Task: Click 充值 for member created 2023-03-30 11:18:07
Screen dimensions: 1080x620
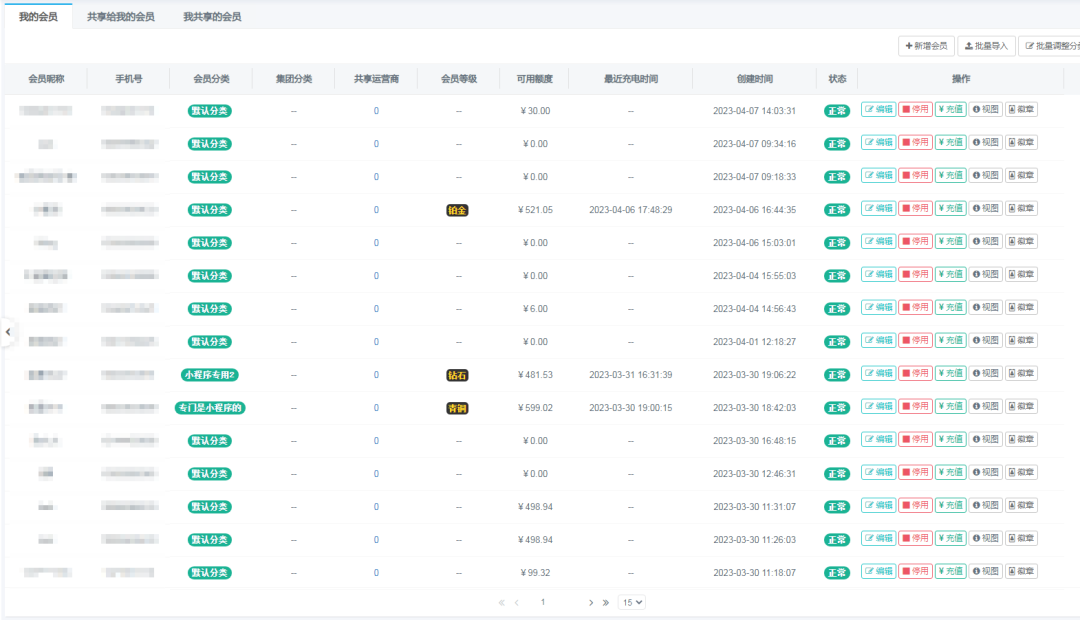Action: (x=951, y=572)
